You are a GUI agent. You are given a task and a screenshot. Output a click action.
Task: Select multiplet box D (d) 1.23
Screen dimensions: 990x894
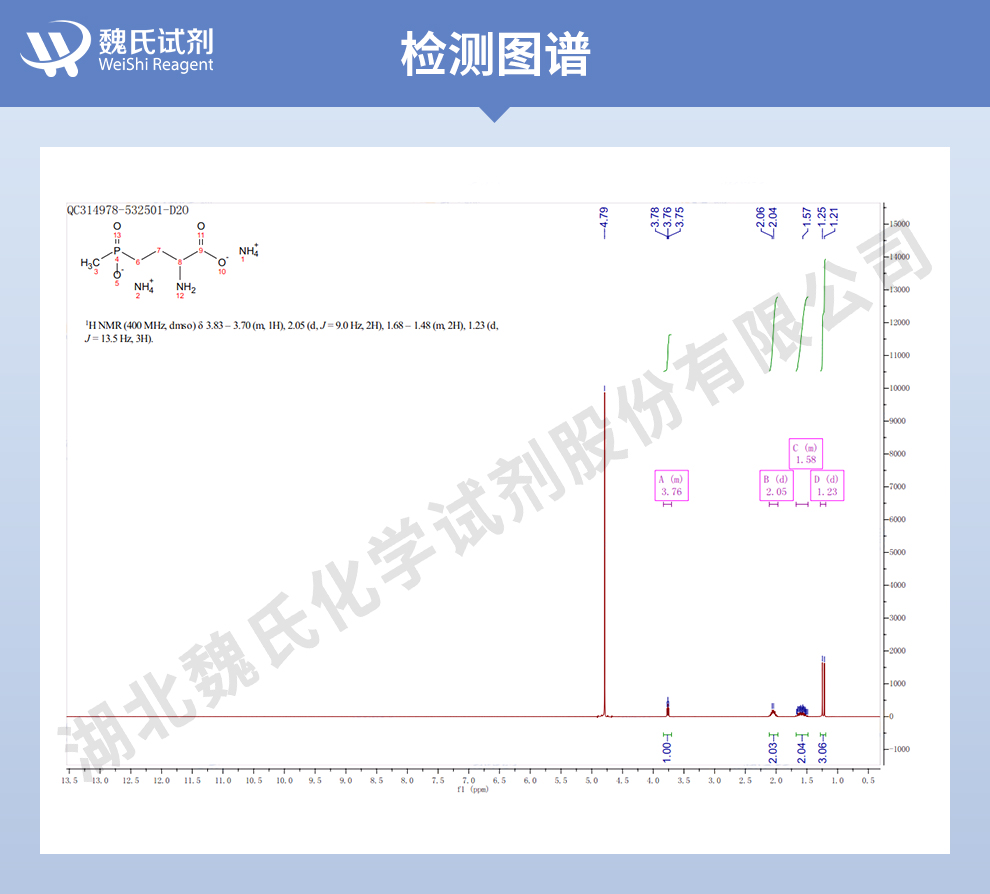(827, 485)
